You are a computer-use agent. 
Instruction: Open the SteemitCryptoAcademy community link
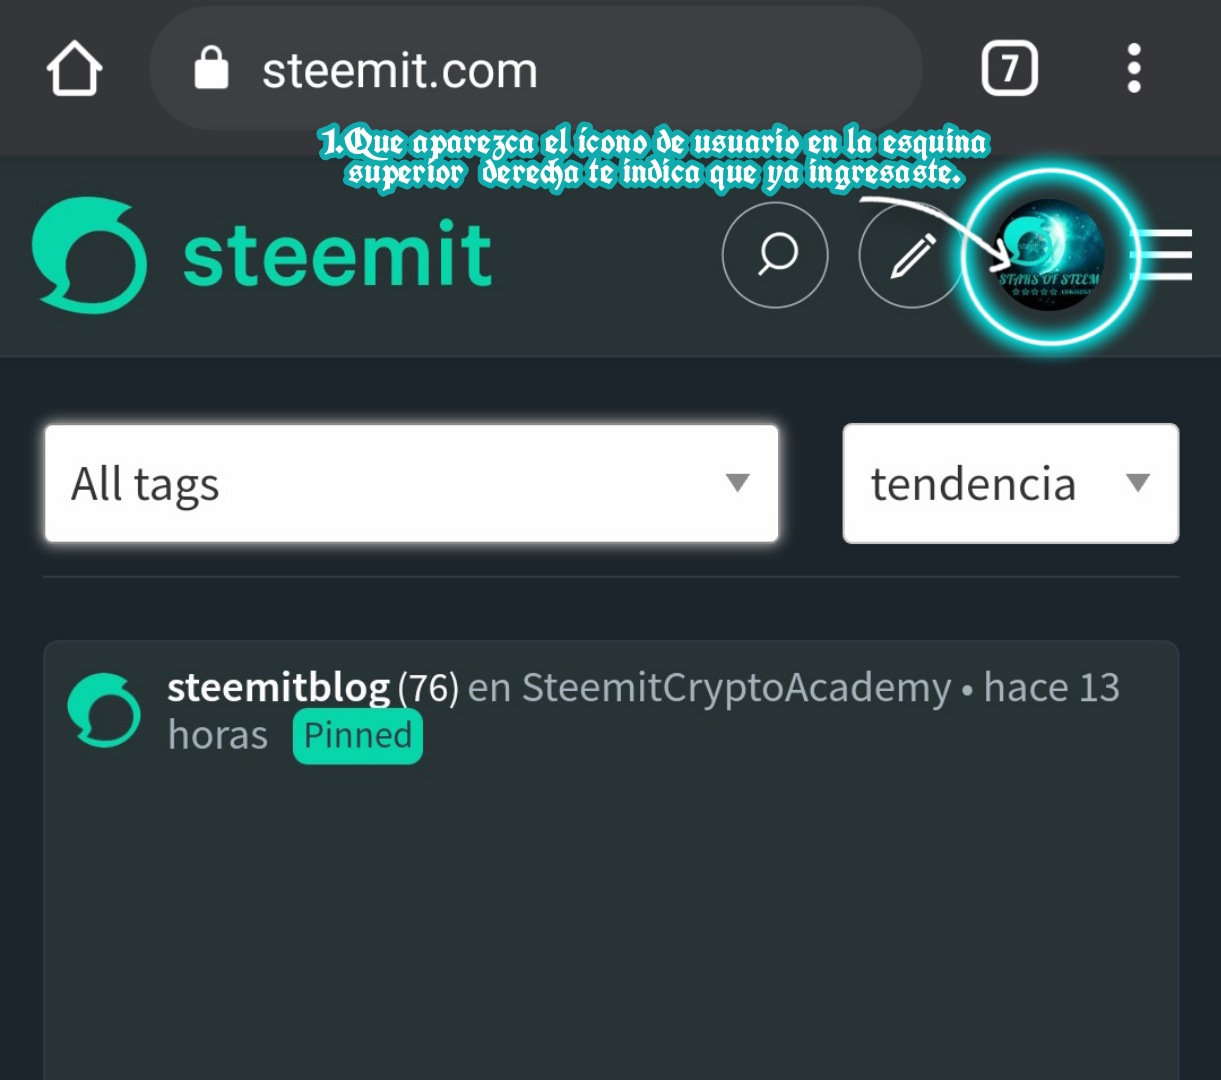737,688
